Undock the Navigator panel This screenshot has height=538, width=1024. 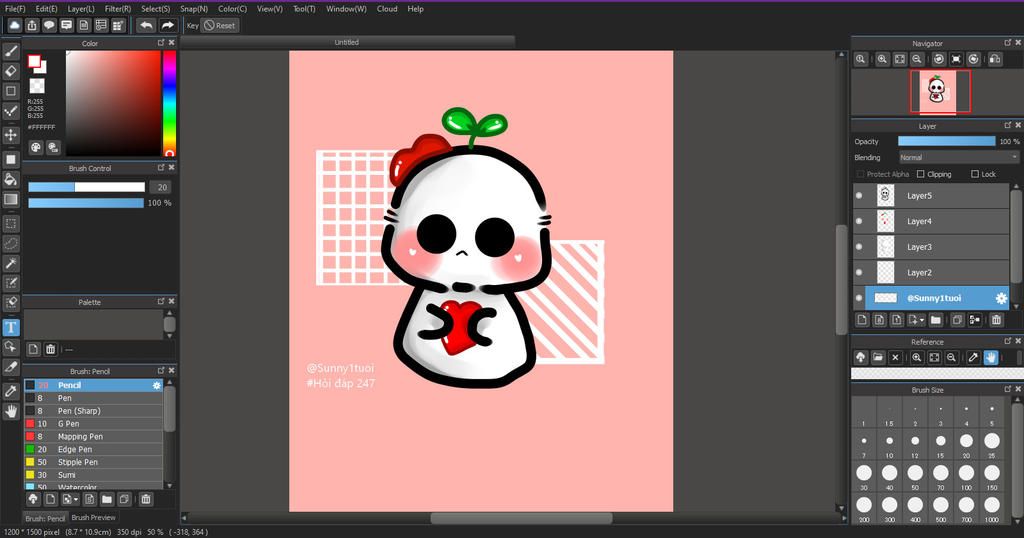click(1007, 42)
